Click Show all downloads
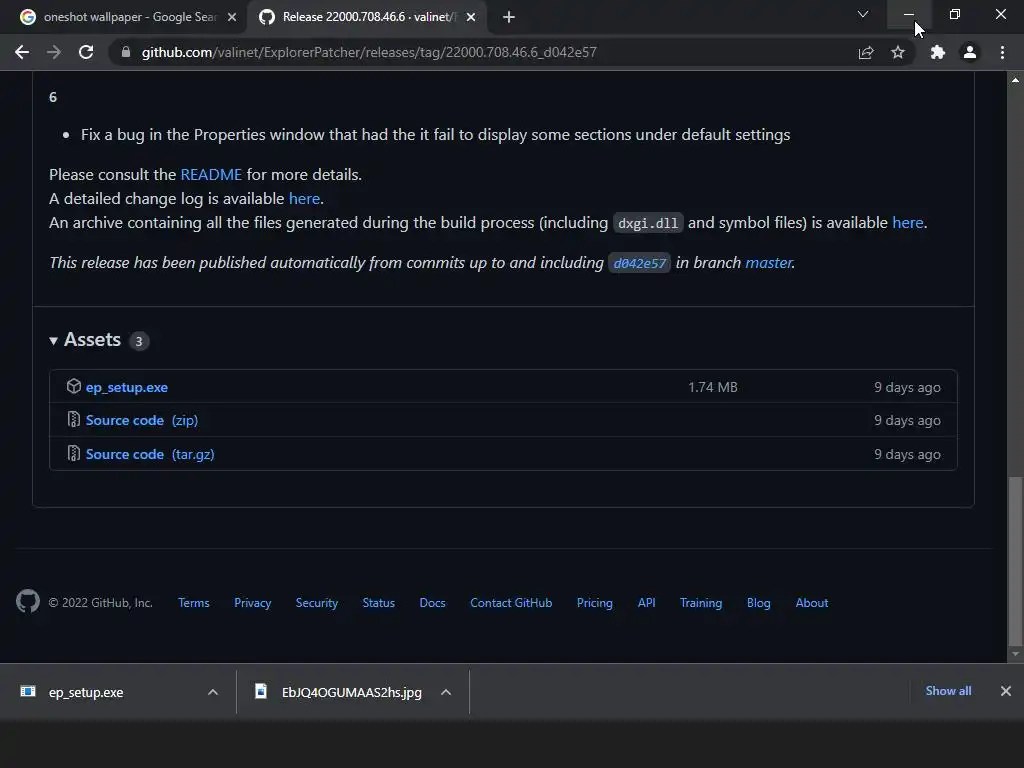 point(948,691)
